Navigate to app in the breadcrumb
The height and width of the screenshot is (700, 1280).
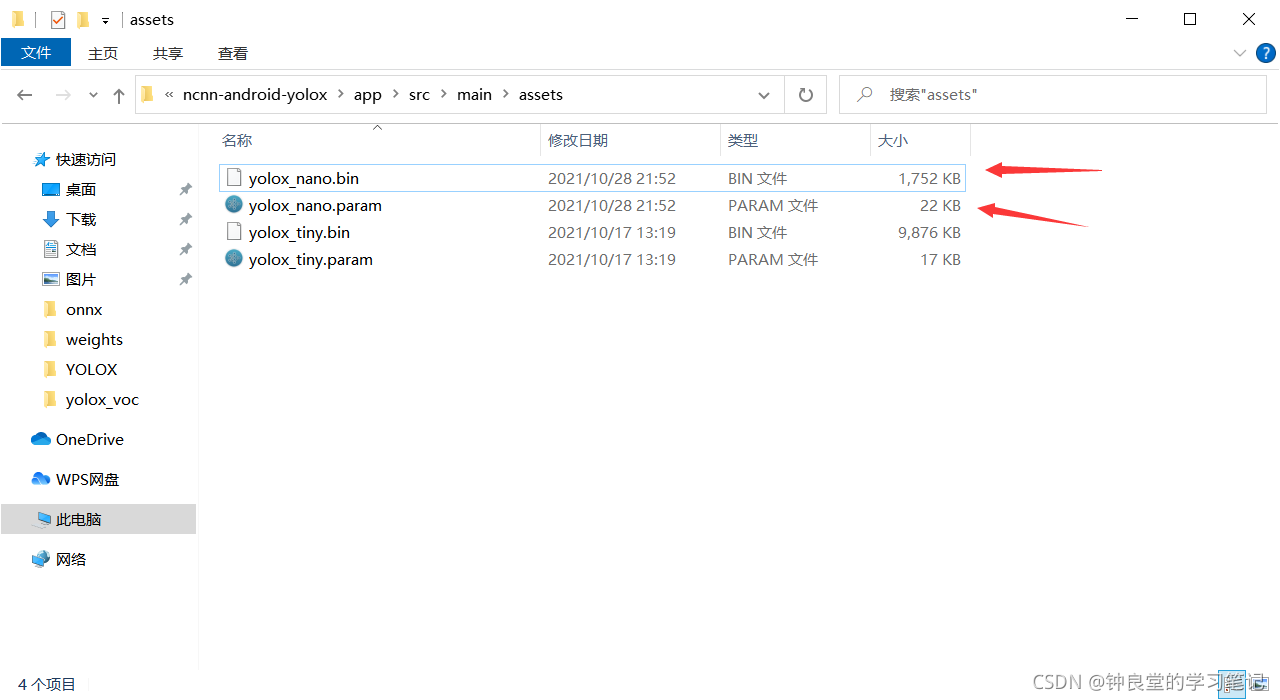click(x=368, y=95)
